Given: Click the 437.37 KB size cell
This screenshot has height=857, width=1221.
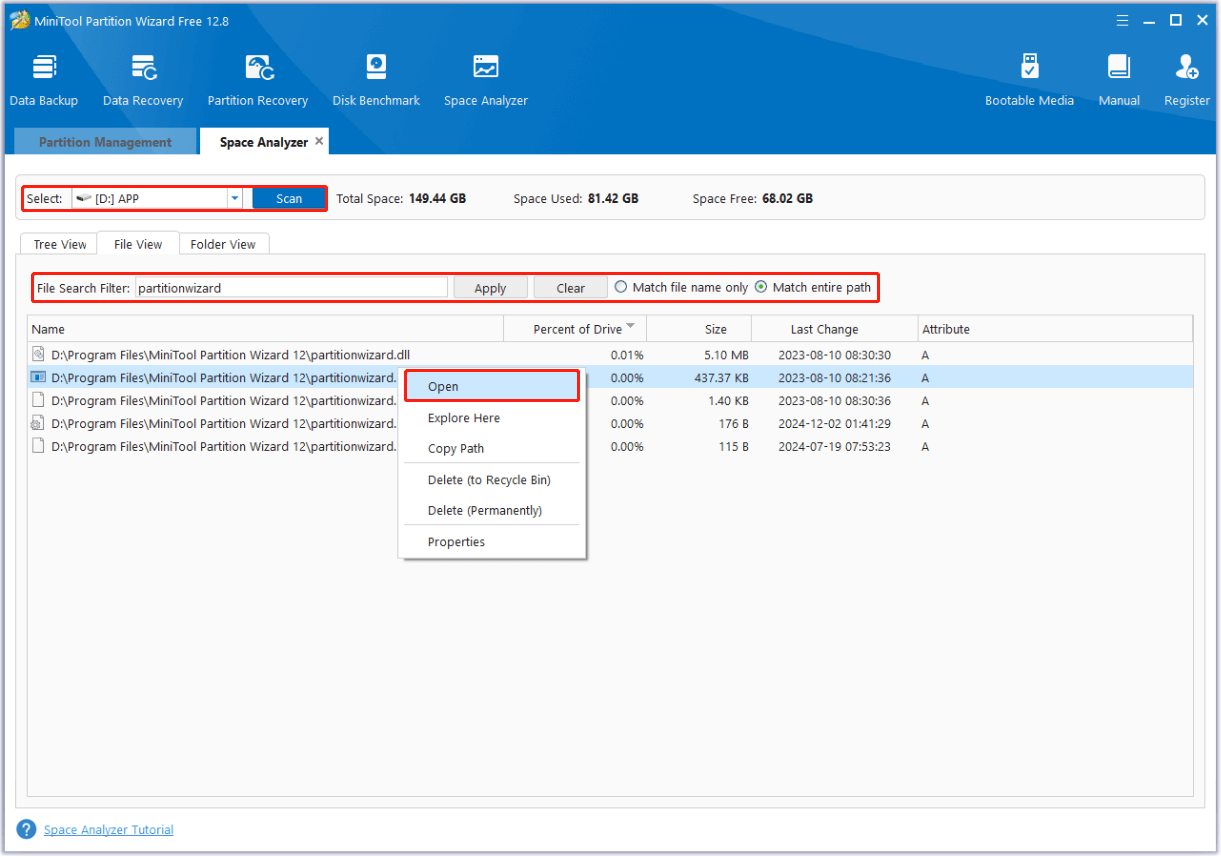Looking at the screenshot, I should pos(720,377).
